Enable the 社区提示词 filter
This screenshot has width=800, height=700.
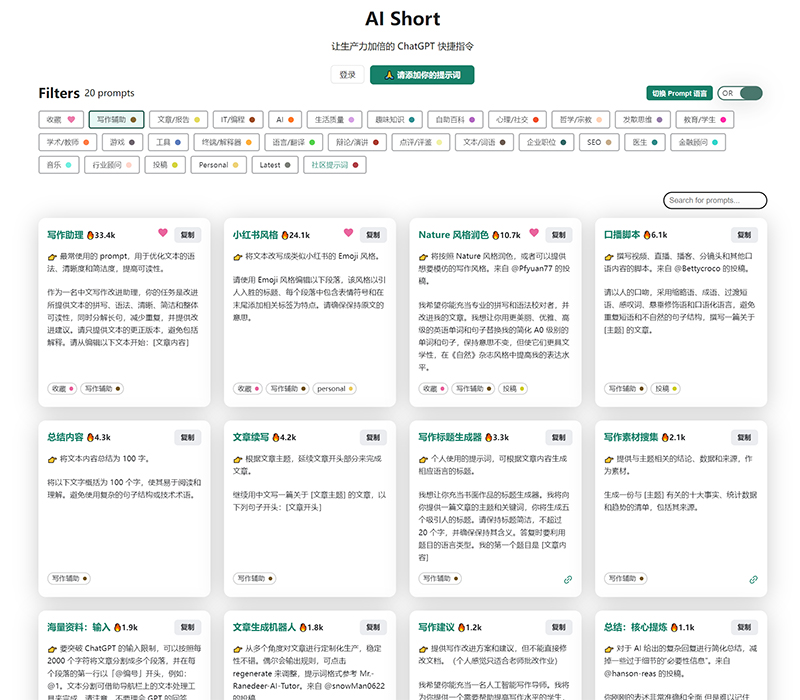pos(334,166)
